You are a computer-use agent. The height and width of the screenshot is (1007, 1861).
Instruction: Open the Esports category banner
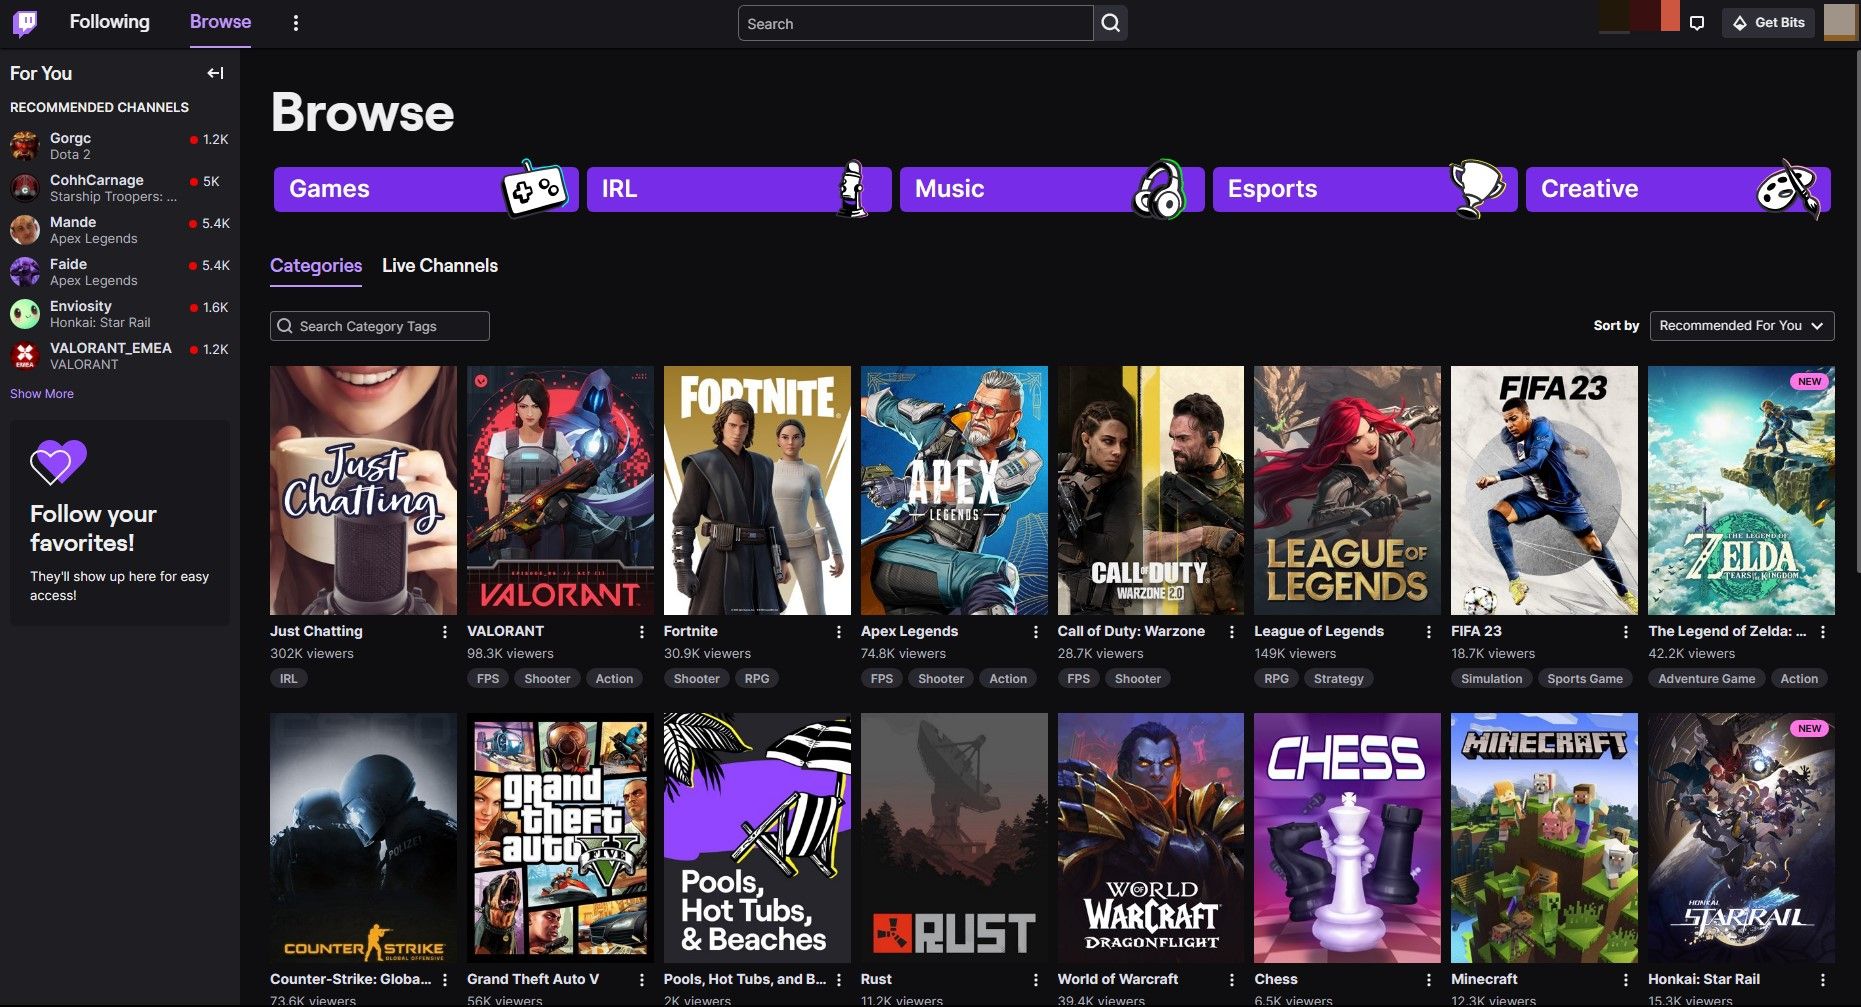tap(1364, 188)
